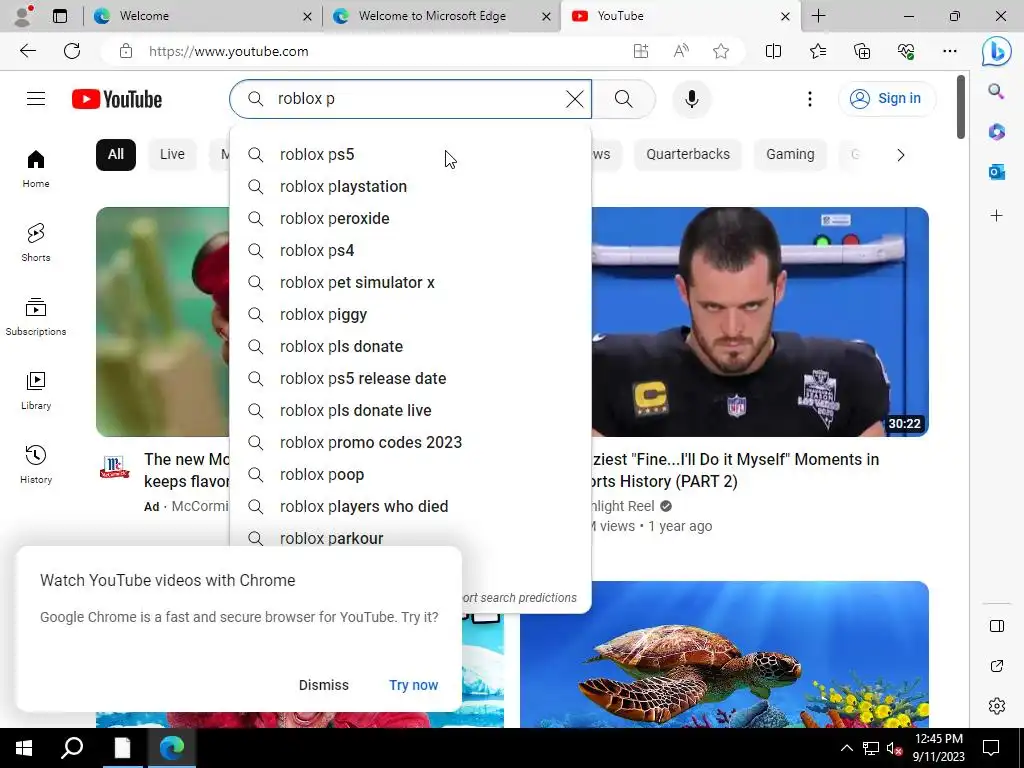
Task: Open Read aloud in address bar
Action: 680,51
